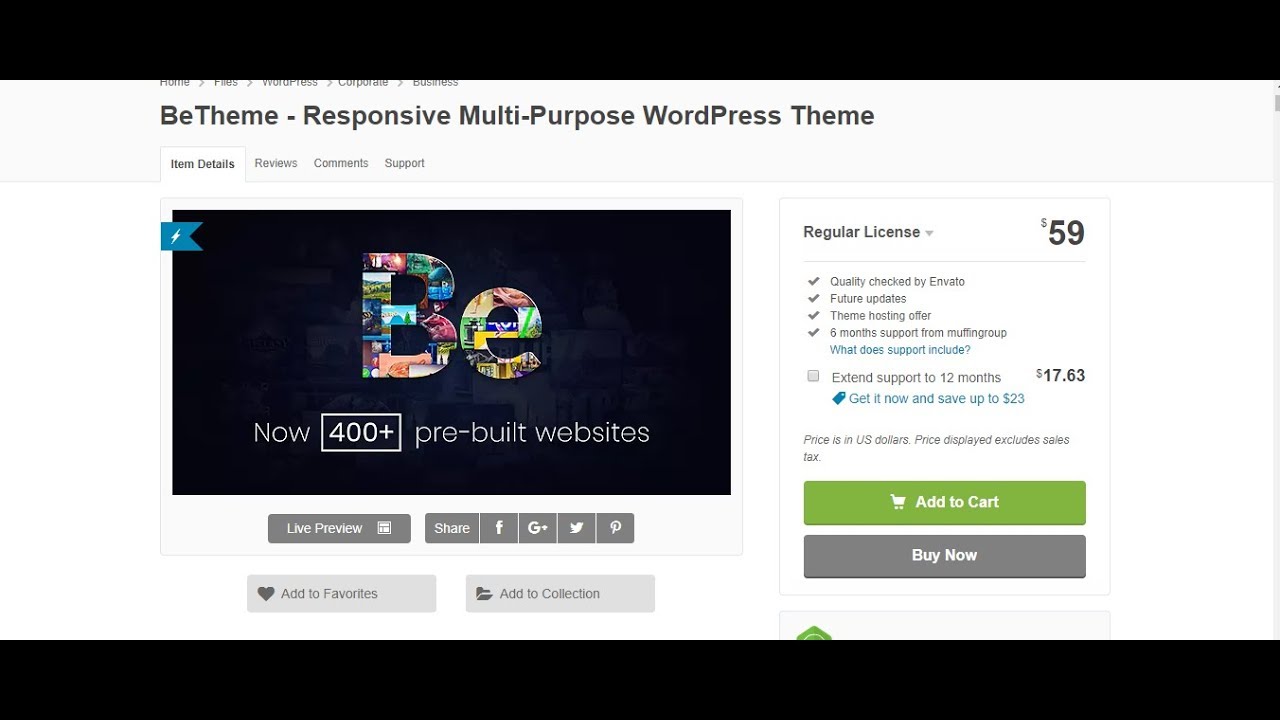Click the window icon on Live Preview
Screen dimensions: 1280x720
tap(384, 528)
